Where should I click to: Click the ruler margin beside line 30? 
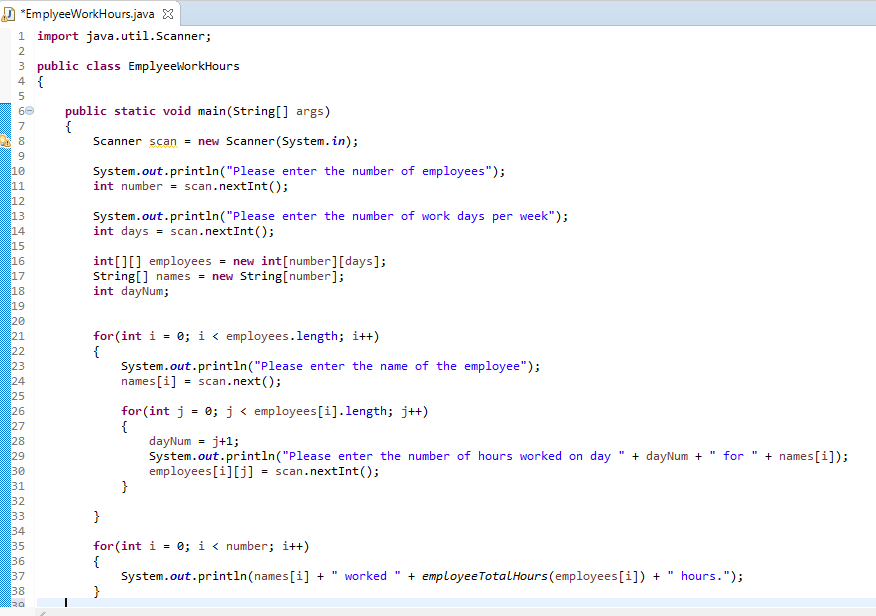click(x=7, y=471)
